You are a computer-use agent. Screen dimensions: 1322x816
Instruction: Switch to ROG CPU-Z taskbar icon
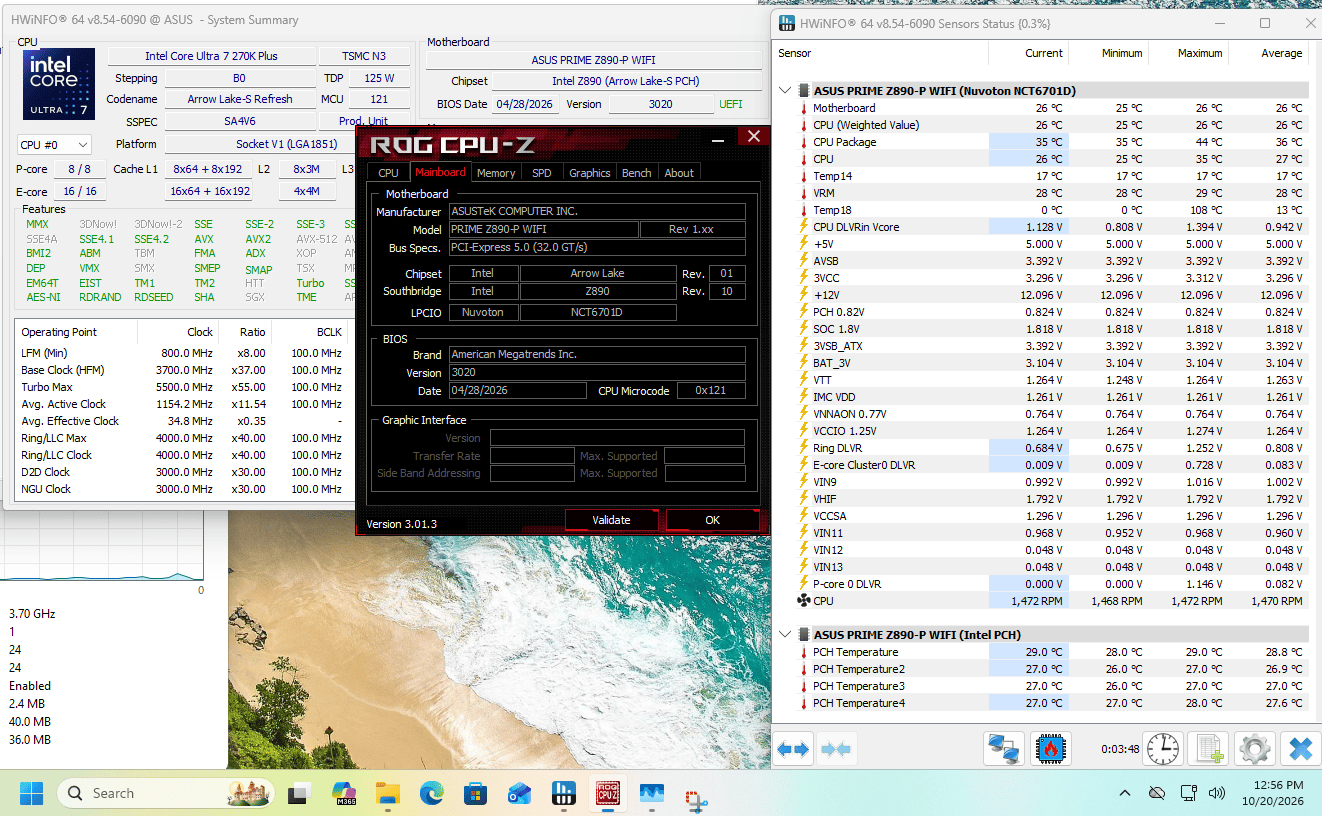click(607, 793)
